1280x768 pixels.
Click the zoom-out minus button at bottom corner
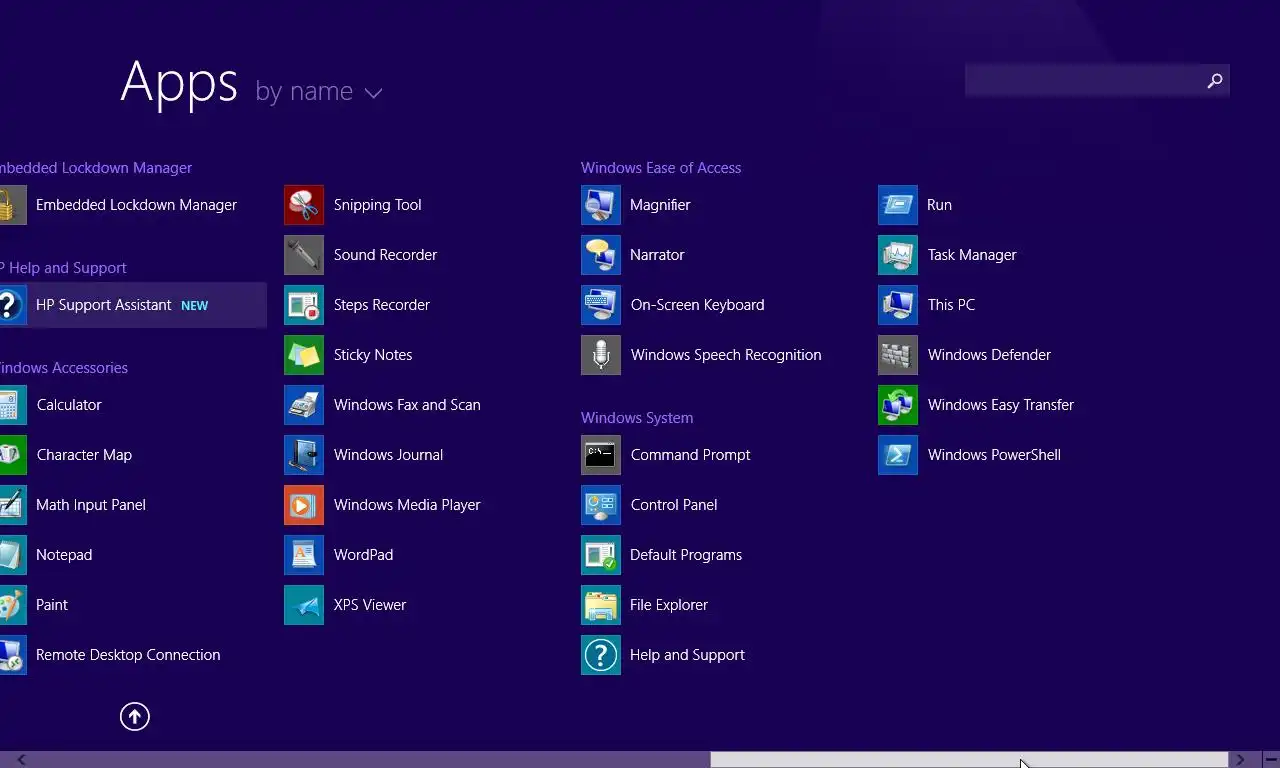pos(1271,760)
